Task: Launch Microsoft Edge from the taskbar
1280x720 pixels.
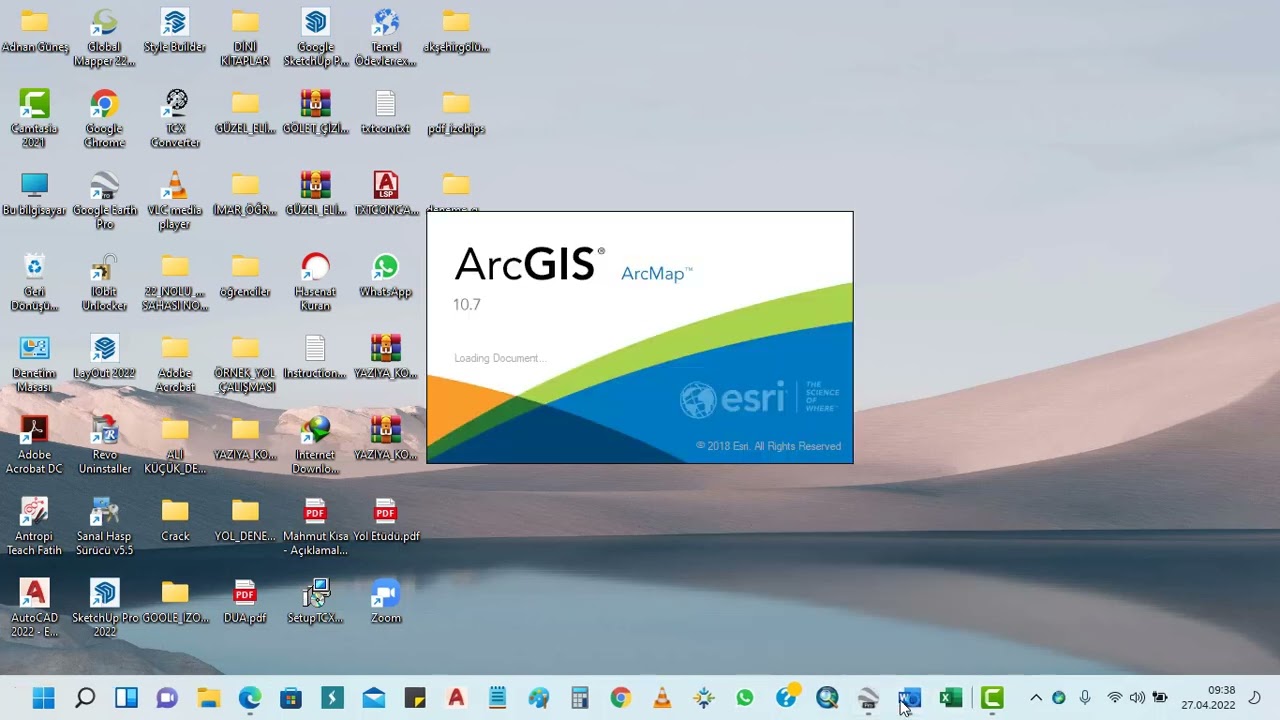Action: click(250, 698)
